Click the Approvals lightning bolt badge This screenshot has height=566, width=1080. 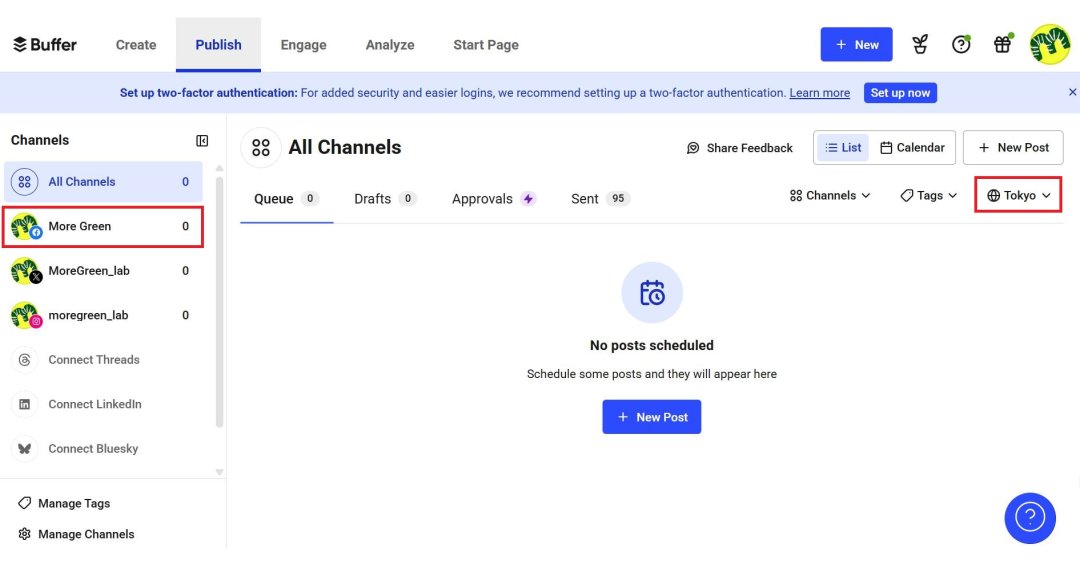click(x=528, y=199)
